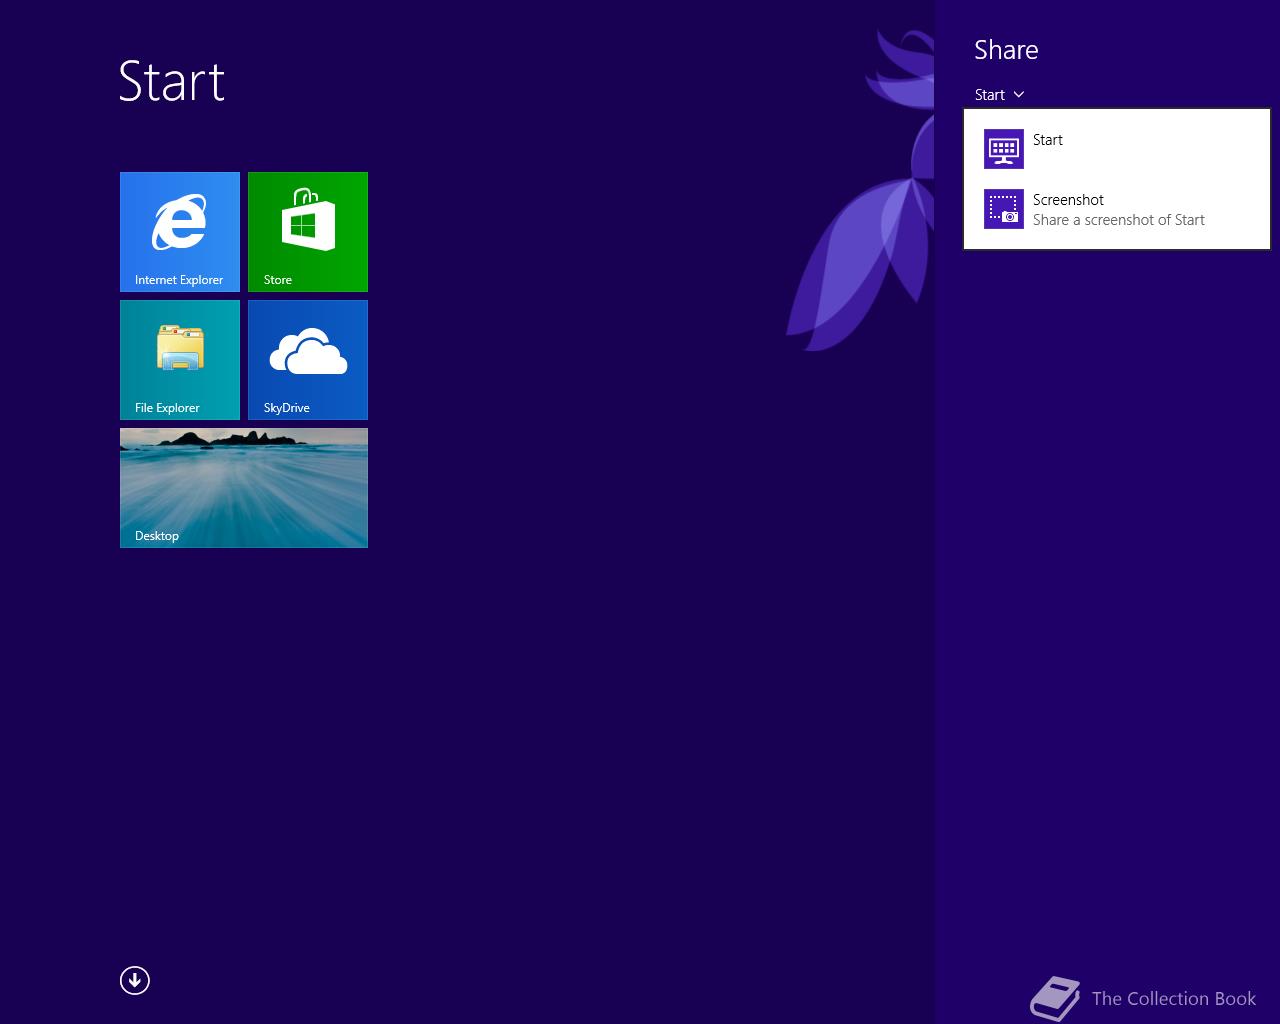The height and width of the screenshot is (1024, 1280).
Task: Click the Start screen title text
Action: 172,81
